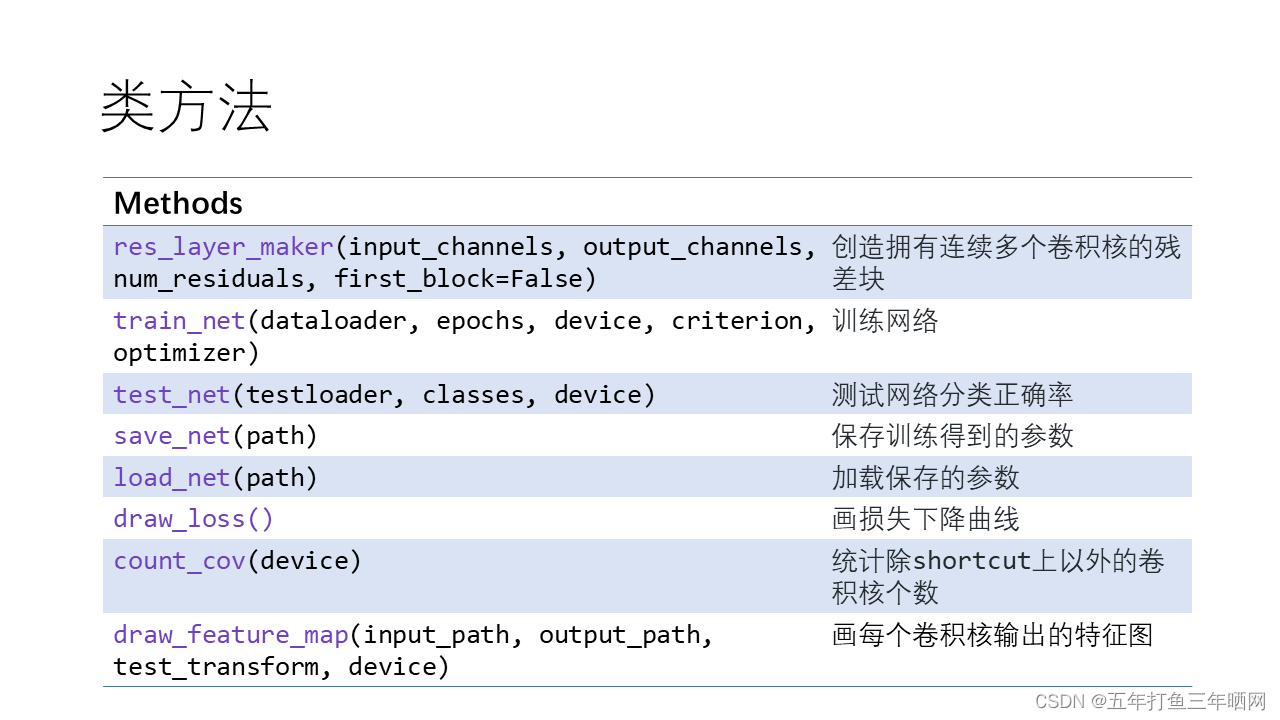Select the save_net method link
The image size is (1280, 720).
coord(171,435)
